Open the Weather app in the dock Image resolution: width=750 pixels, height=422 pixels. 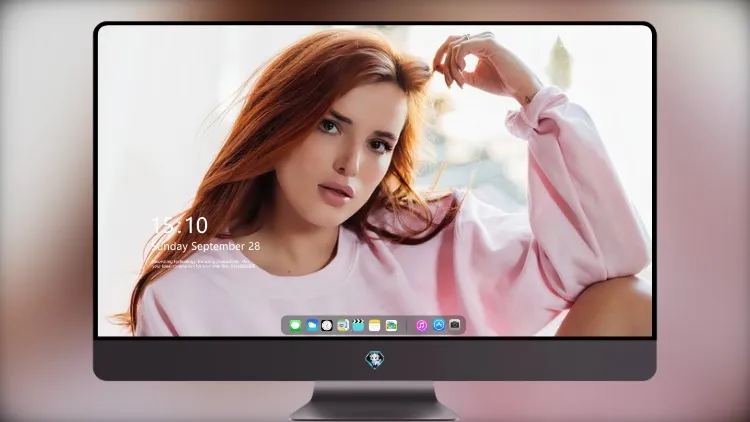pos(312,326)
